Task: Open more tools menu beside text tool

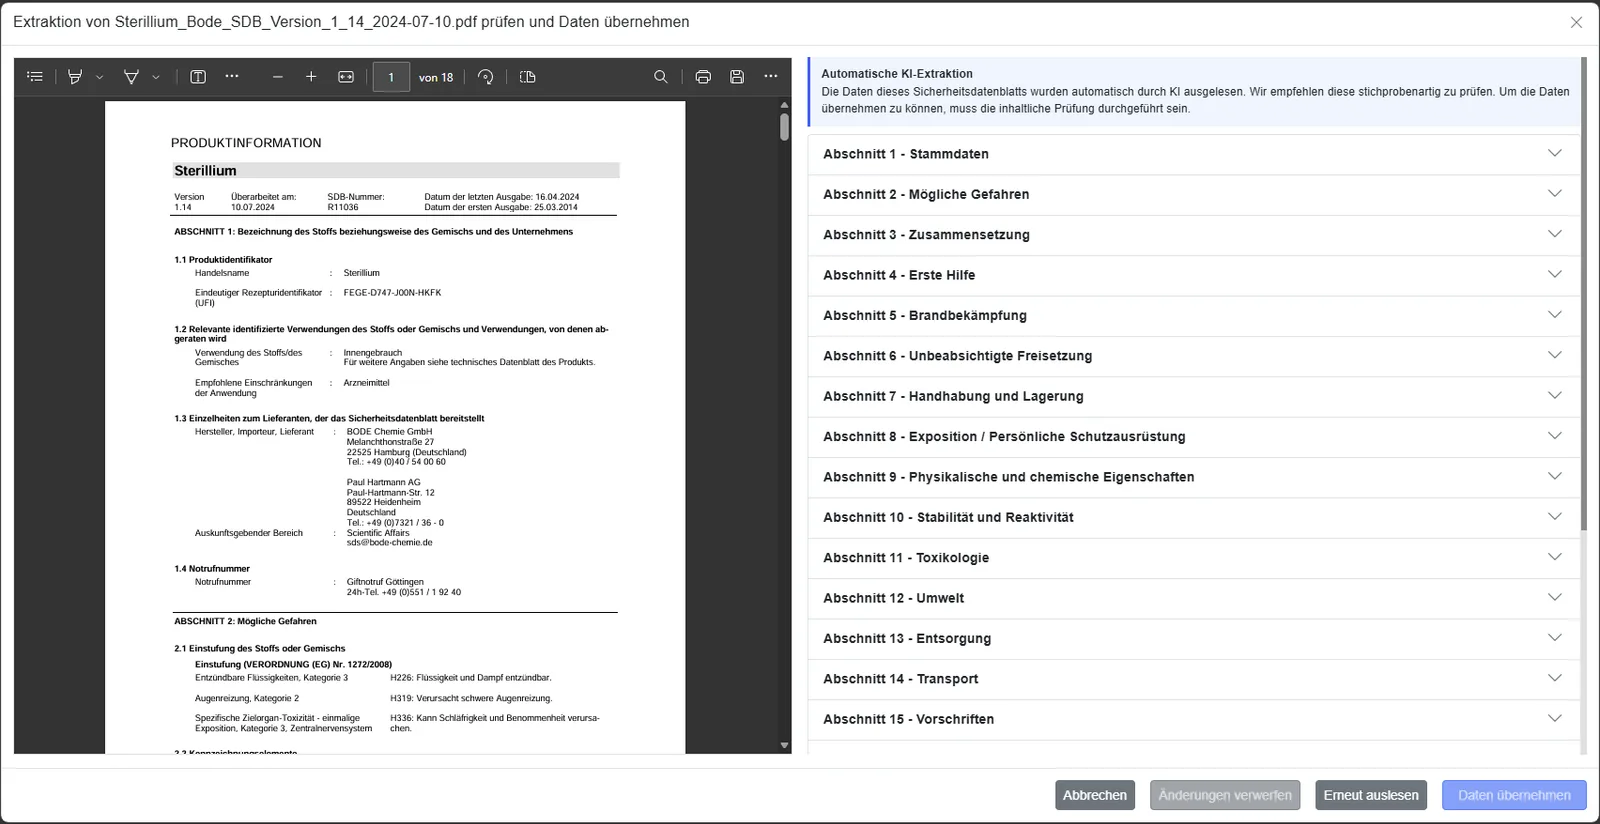Action: pyautogui.click(x=232, y=77)
